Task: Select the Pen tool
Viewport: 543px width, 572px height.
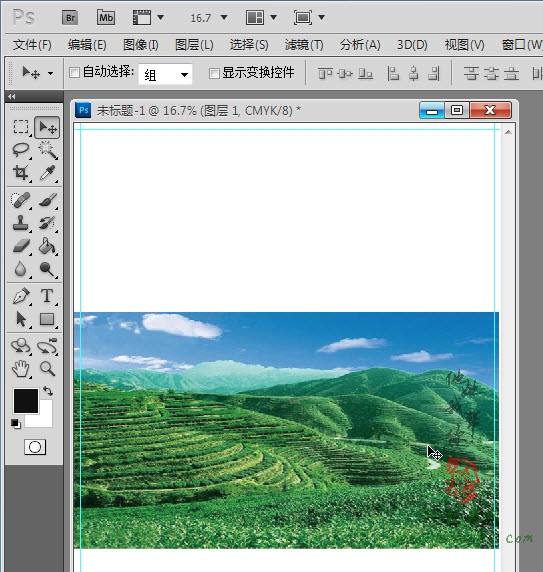Action: point(21,296)
